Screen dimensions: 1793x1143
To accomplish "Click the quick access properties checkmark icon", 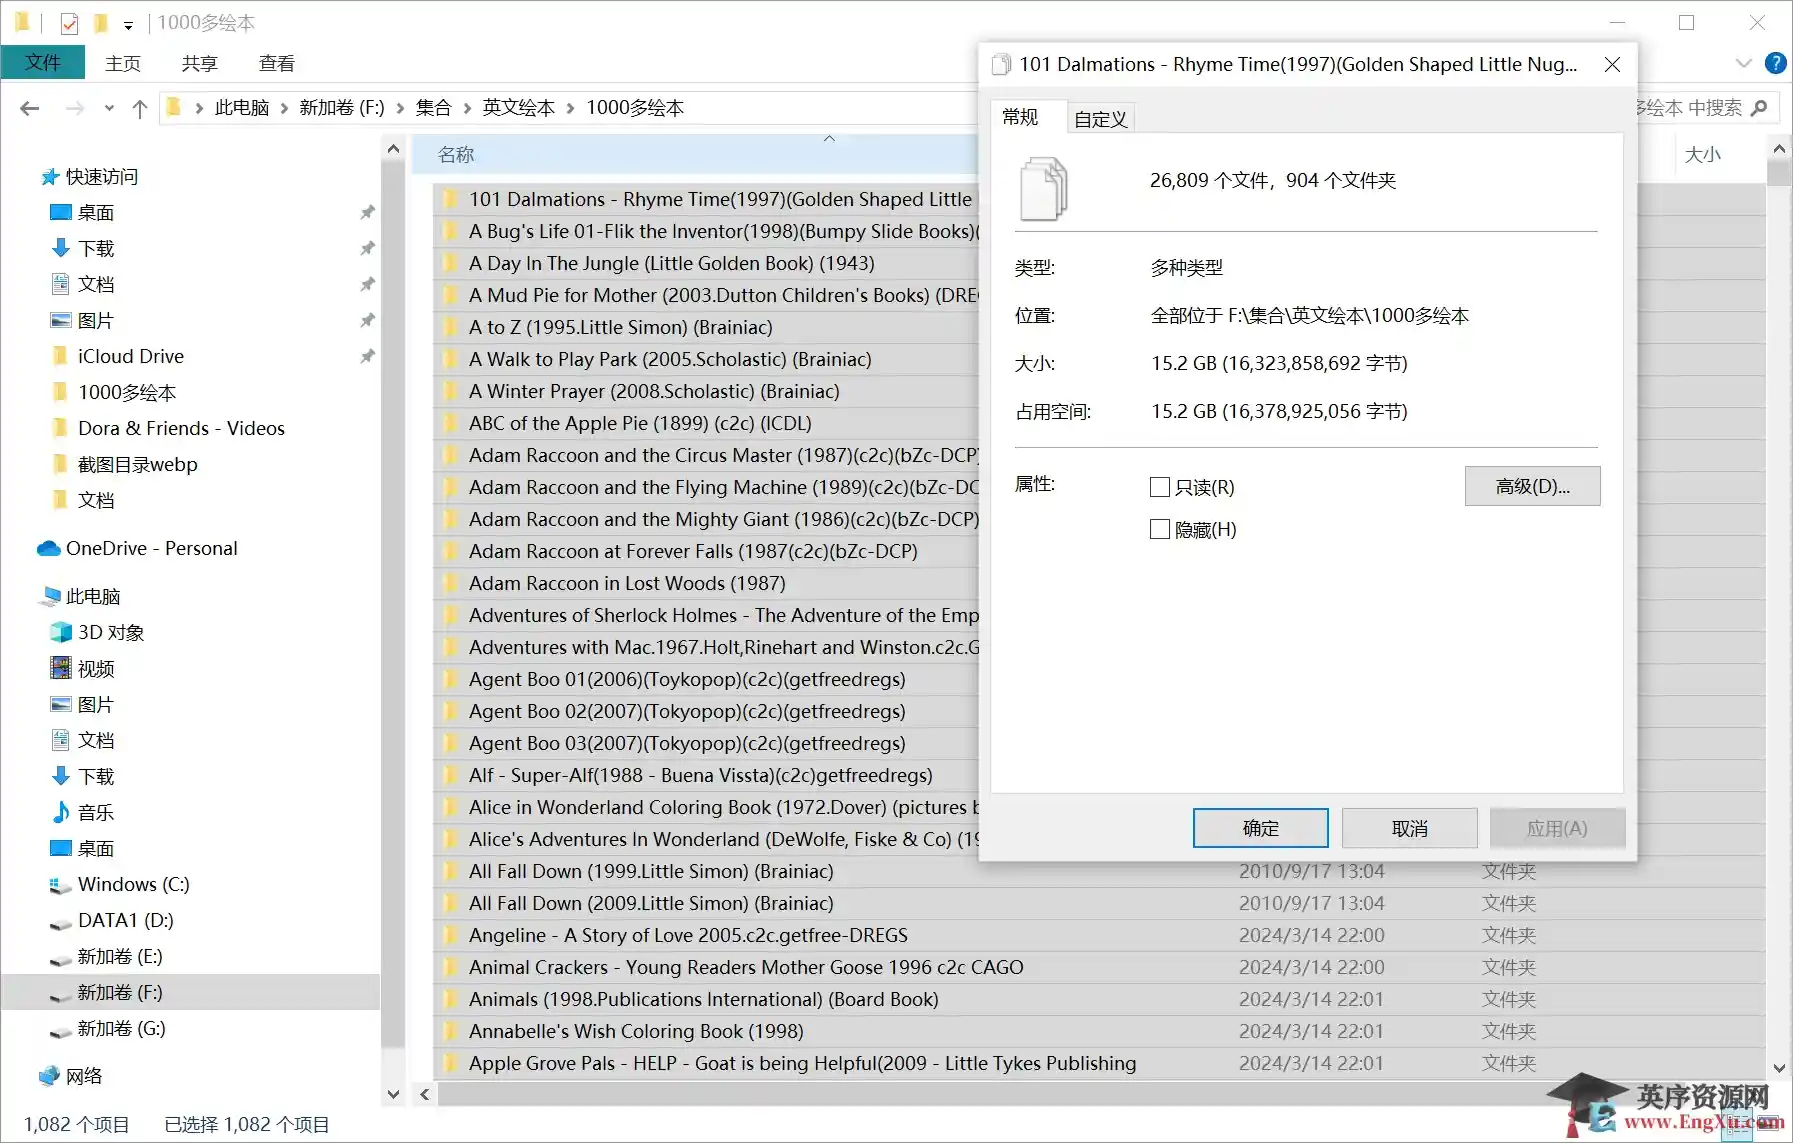I will (69, 23).
